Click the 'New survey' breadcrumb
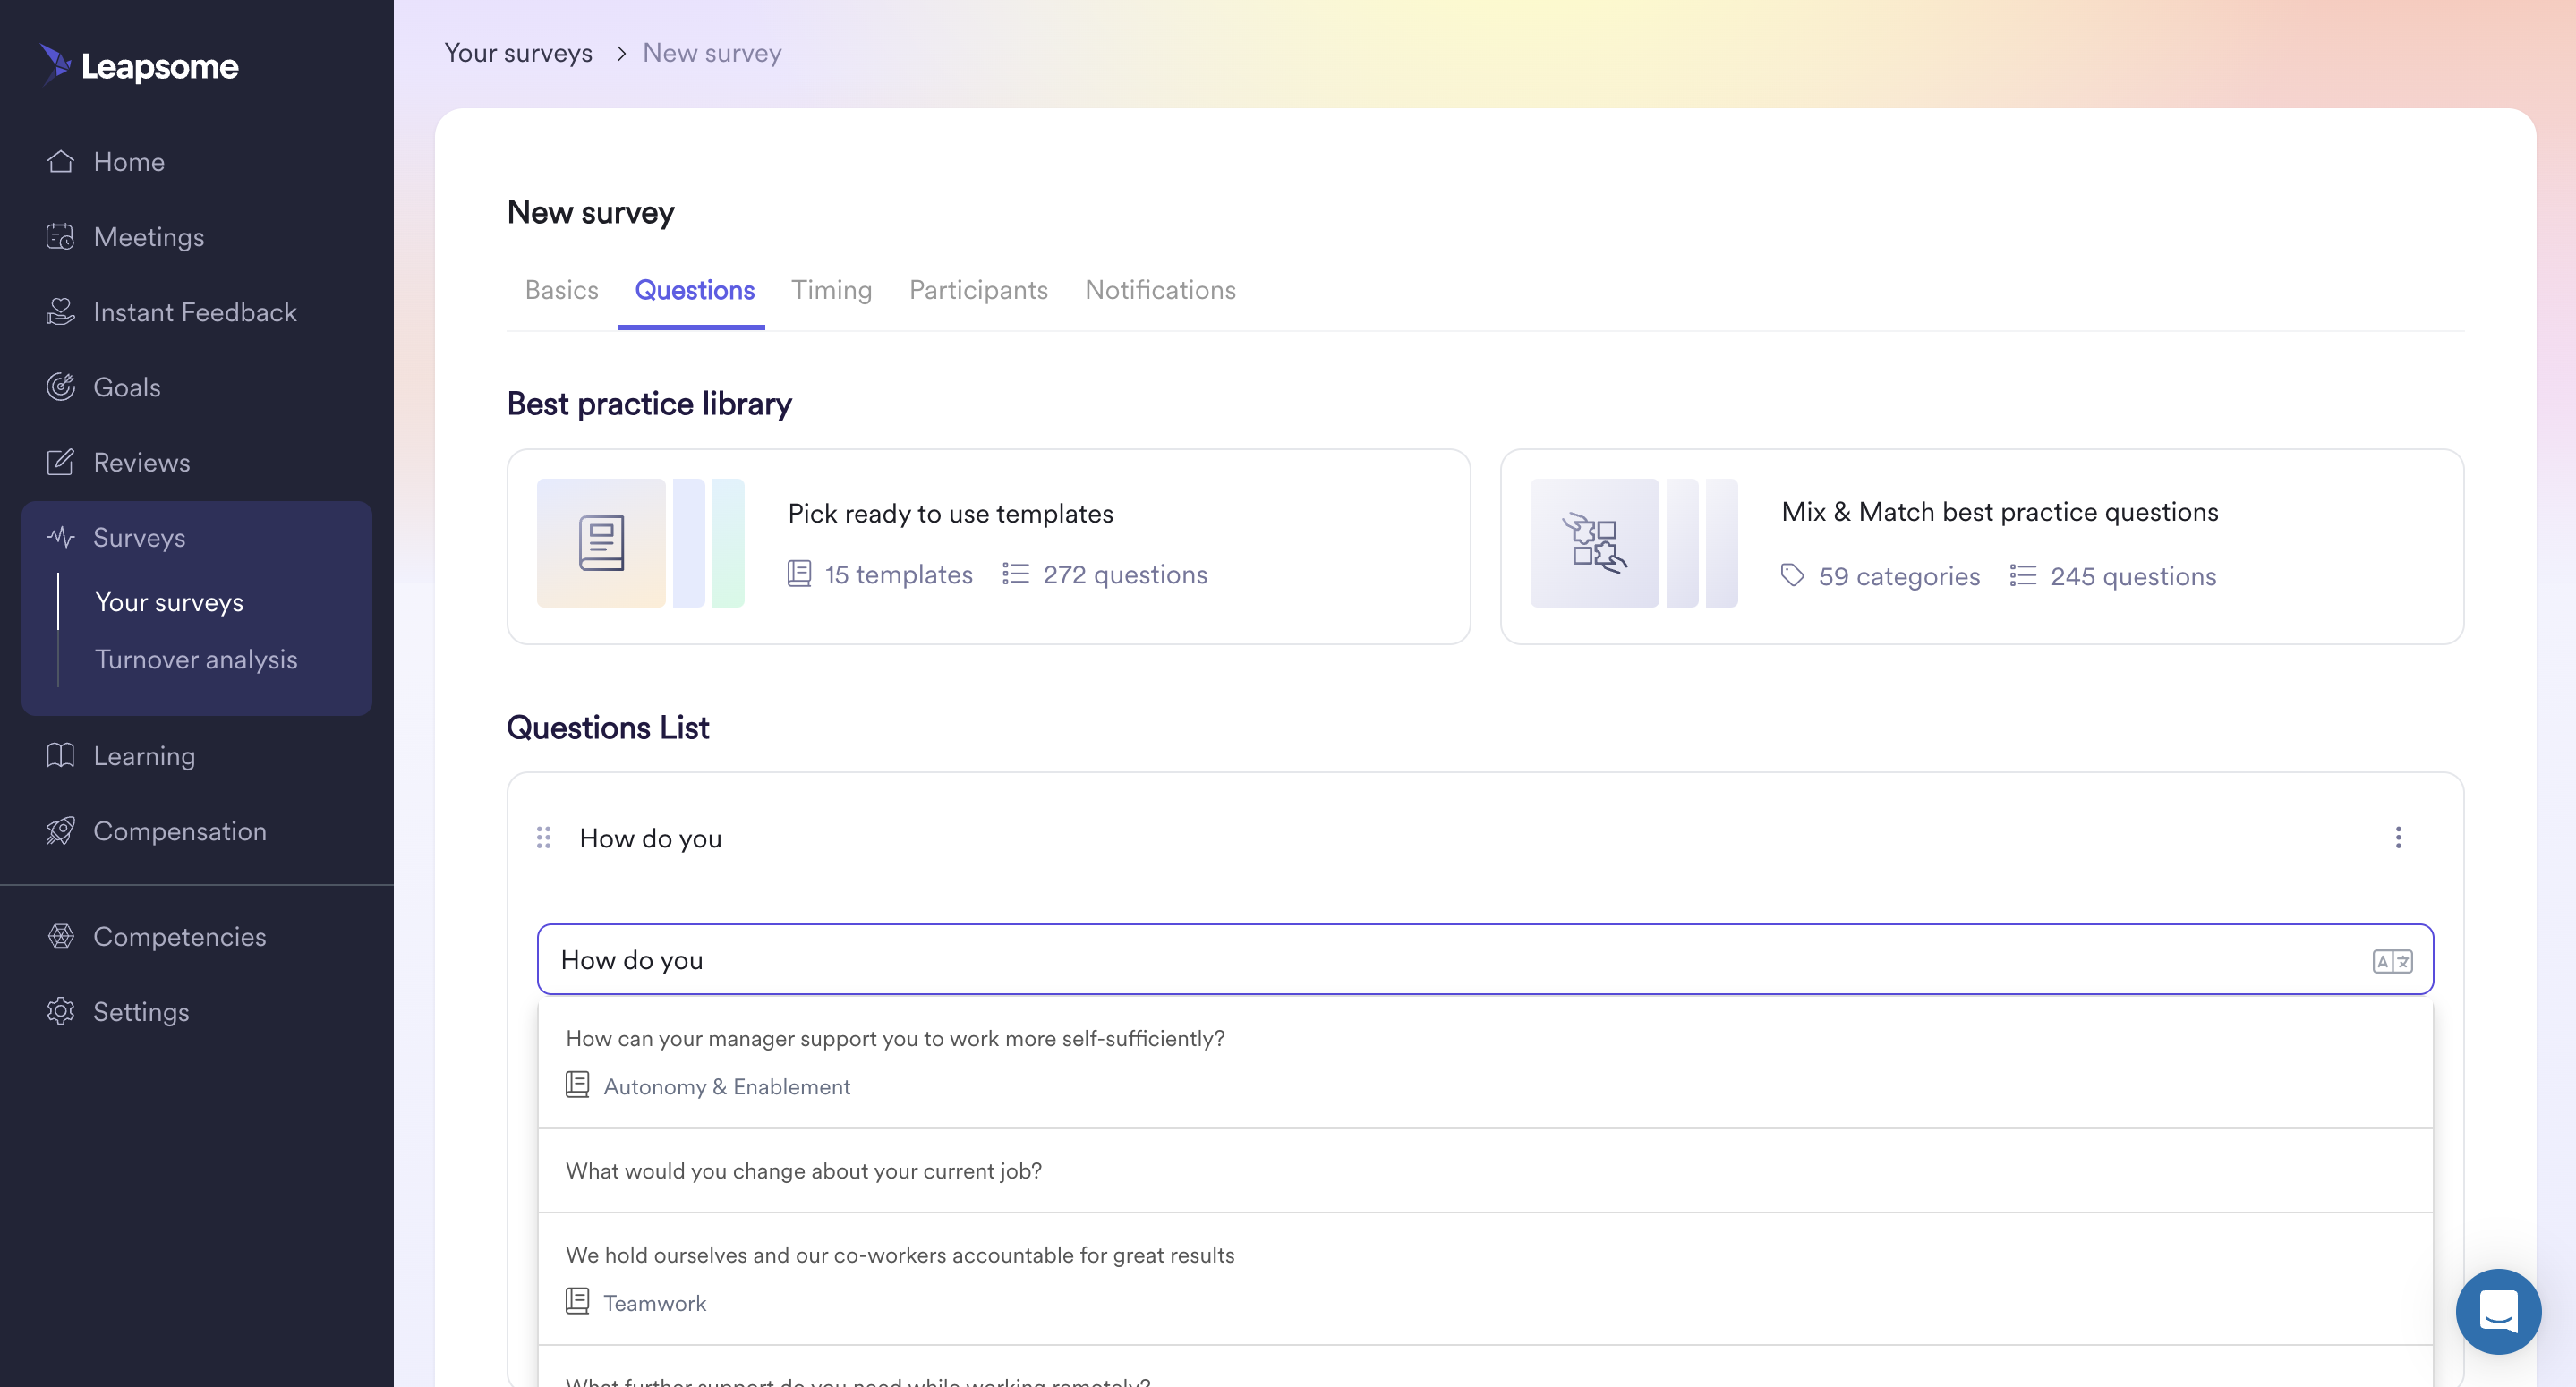2576x1387 pixels. click(x=712, y=53)
